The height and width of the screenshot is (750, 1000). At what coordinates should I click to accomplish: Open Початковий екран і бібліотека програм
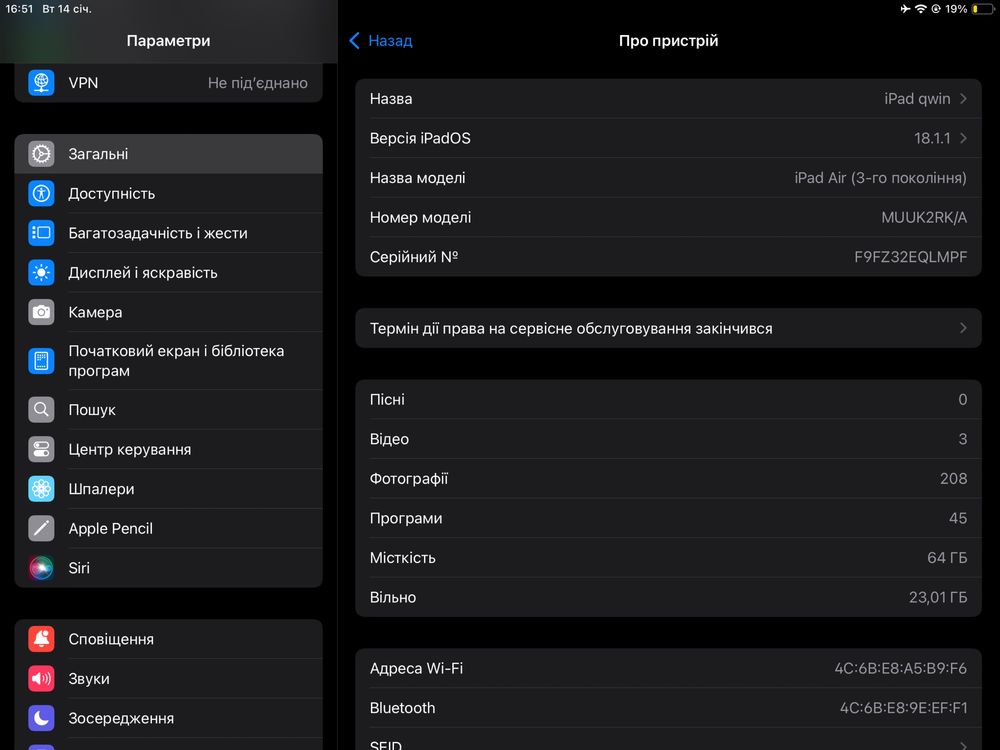(x=168, y=361)
